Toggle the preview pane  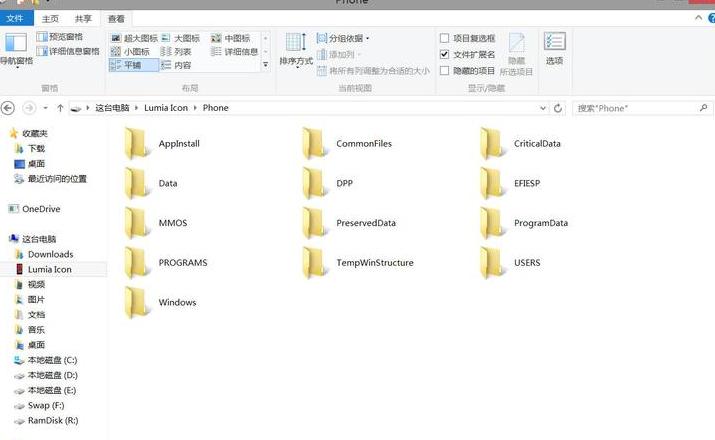[x=60, y=36]
